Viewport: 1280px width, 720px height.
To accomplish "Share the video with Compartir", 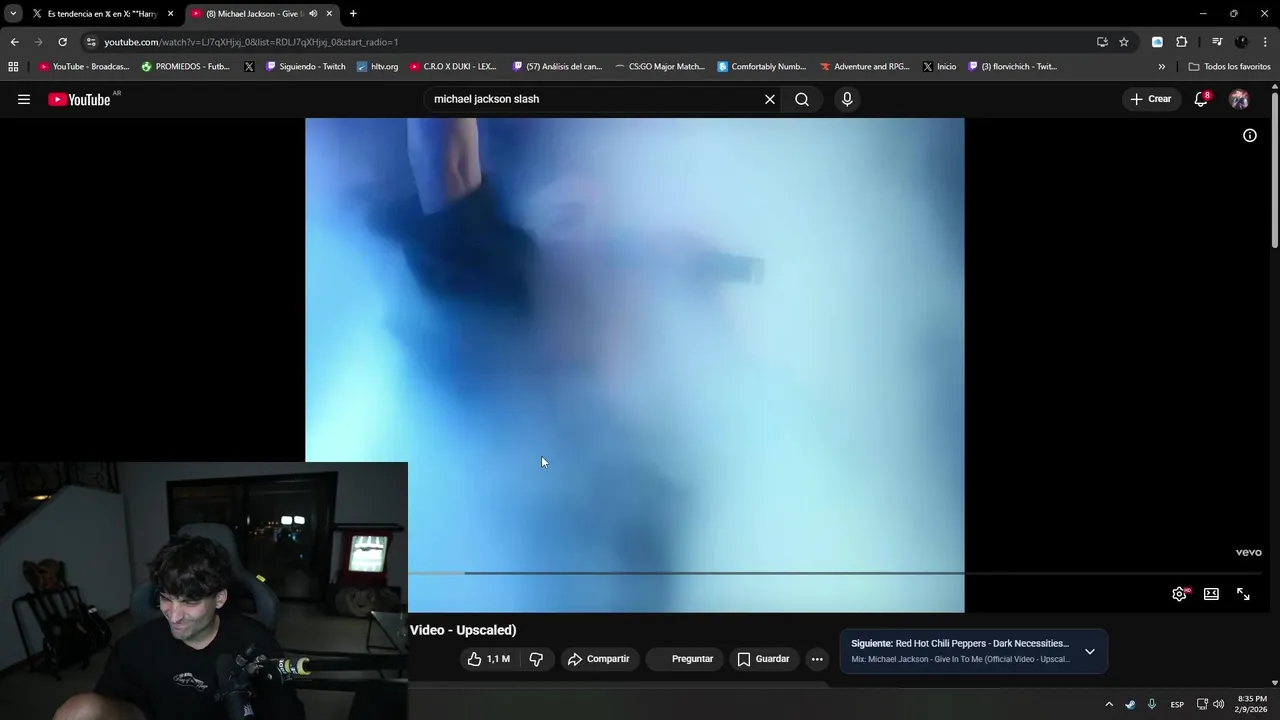I will pyautogui.click(x=598, y=659).
